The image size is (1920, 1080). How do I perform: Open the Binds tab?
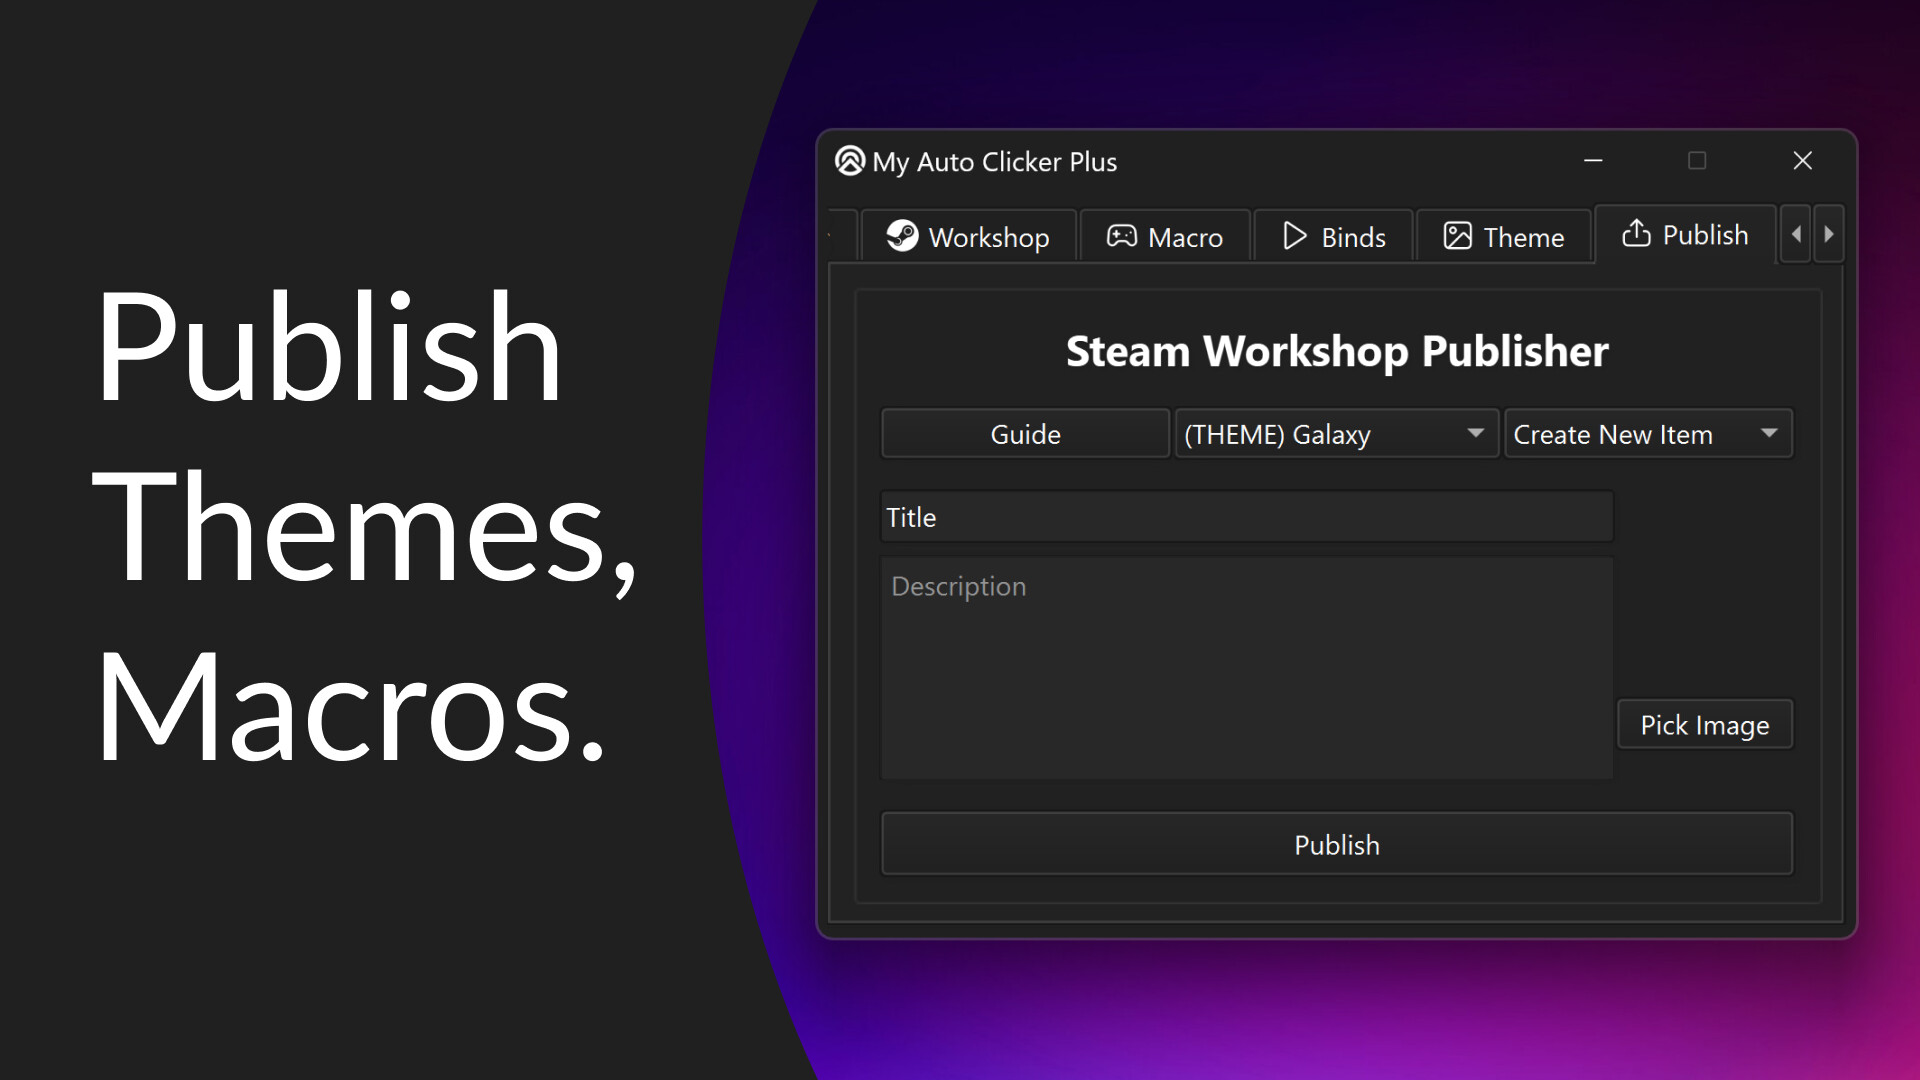tap(1333, 236)
